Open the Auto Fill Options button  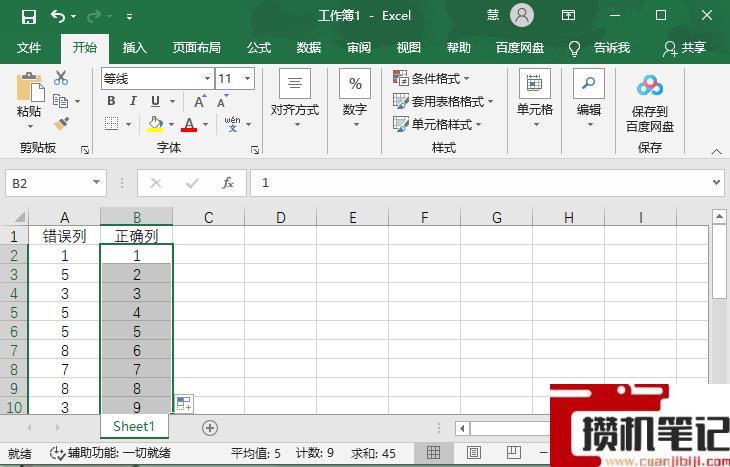pos(184,404)
